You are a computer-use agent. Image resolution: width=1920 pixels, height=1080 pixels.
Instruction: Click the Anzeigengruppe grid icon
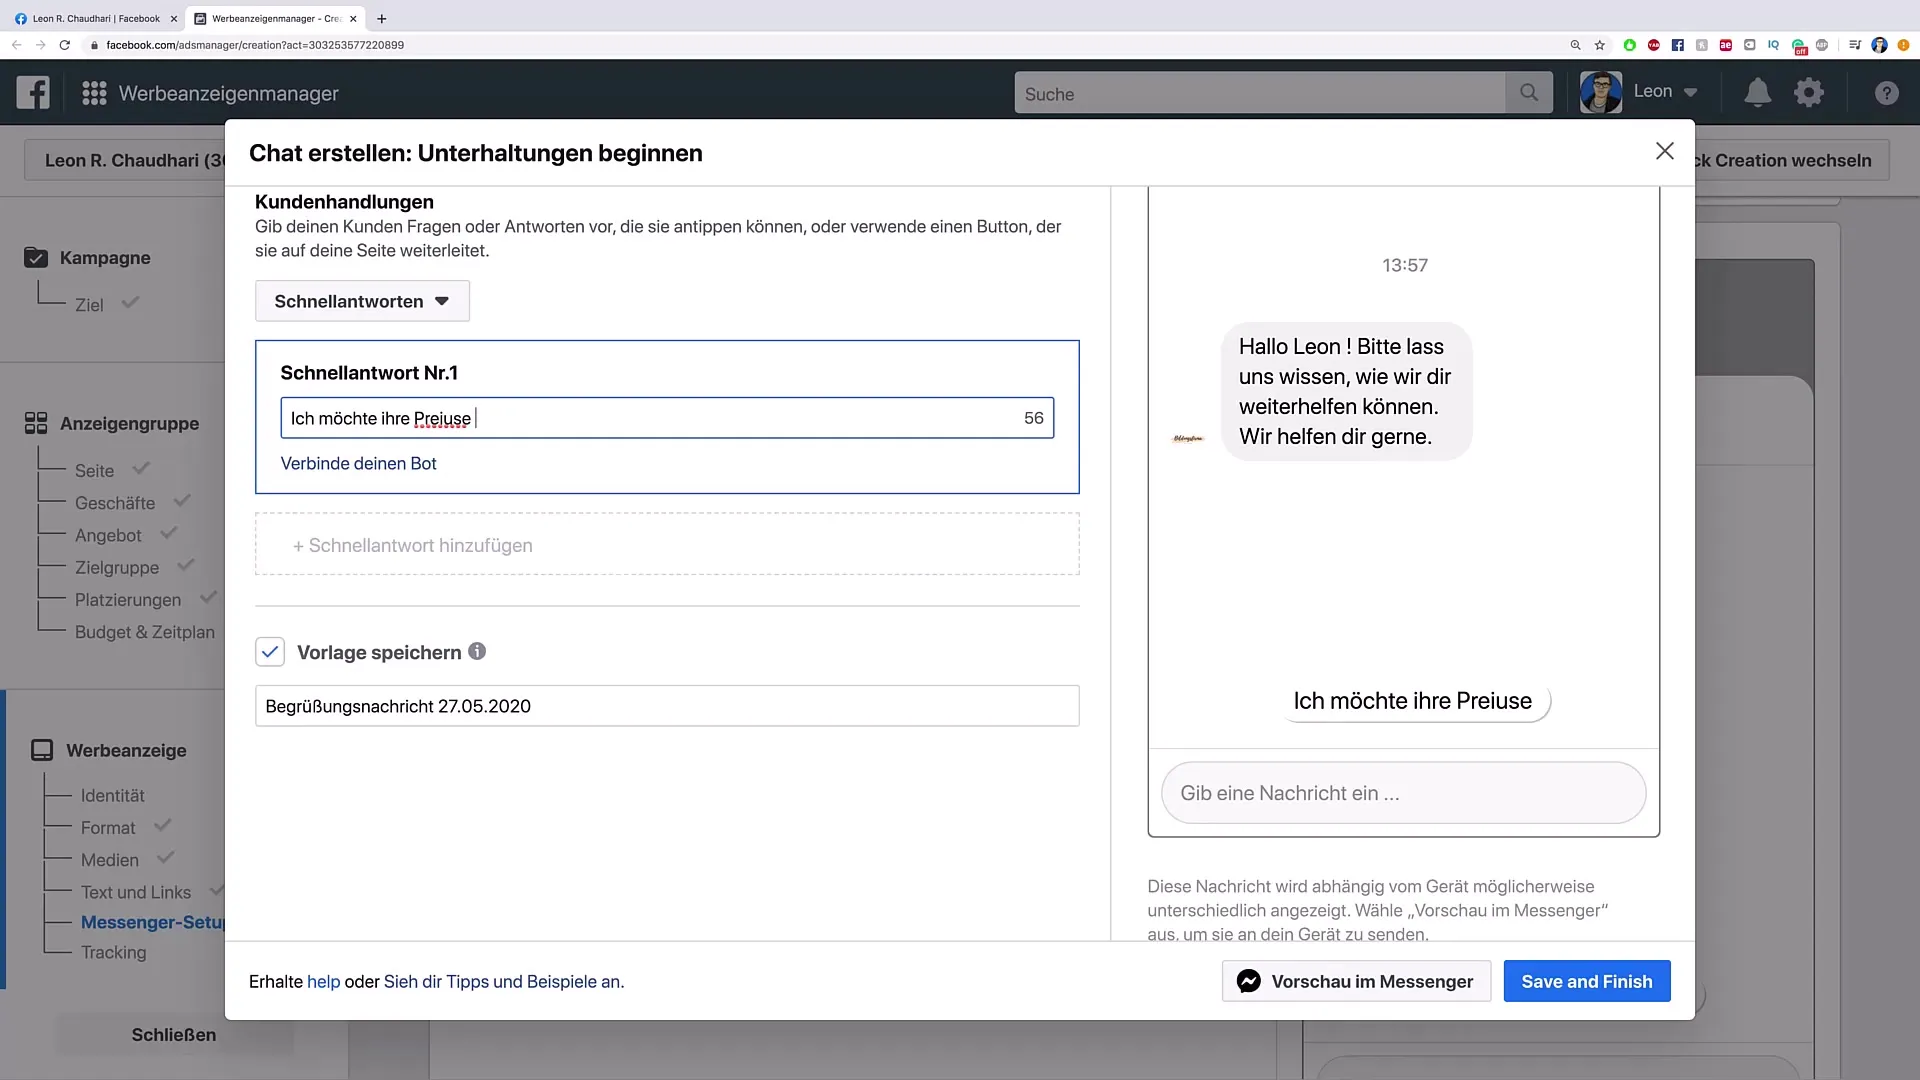[x=36, y=423]
